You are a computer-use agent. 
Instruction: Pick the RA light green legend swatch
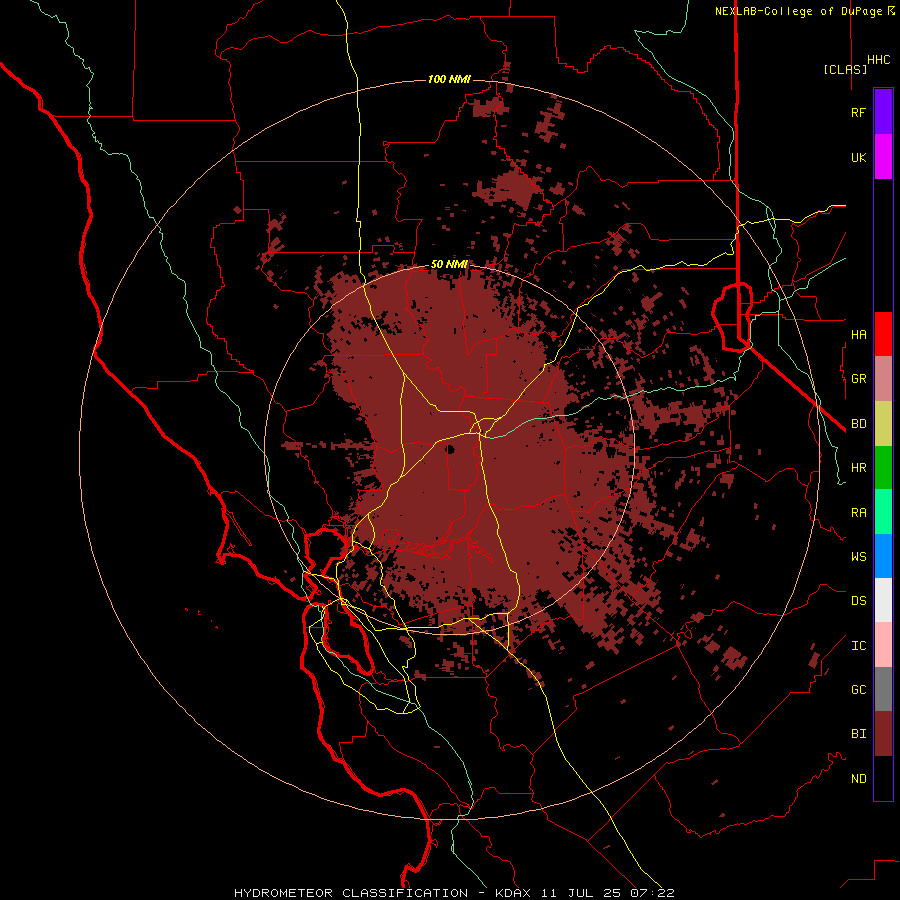[x=883, y=512]
